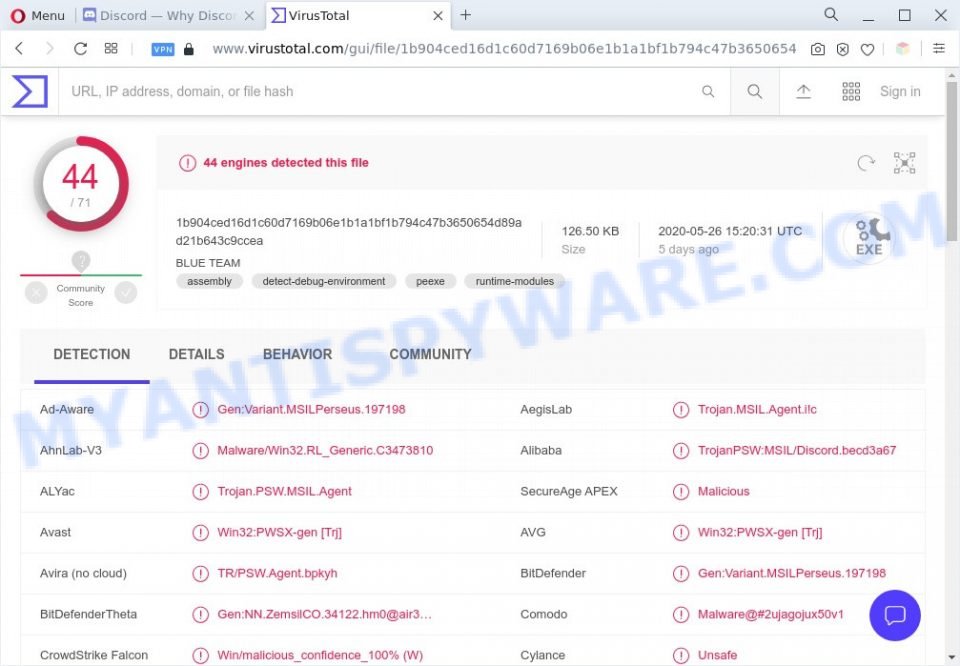960x666 pixels.
Task: Click the detect-debug-environment tag
Action: 324,281
